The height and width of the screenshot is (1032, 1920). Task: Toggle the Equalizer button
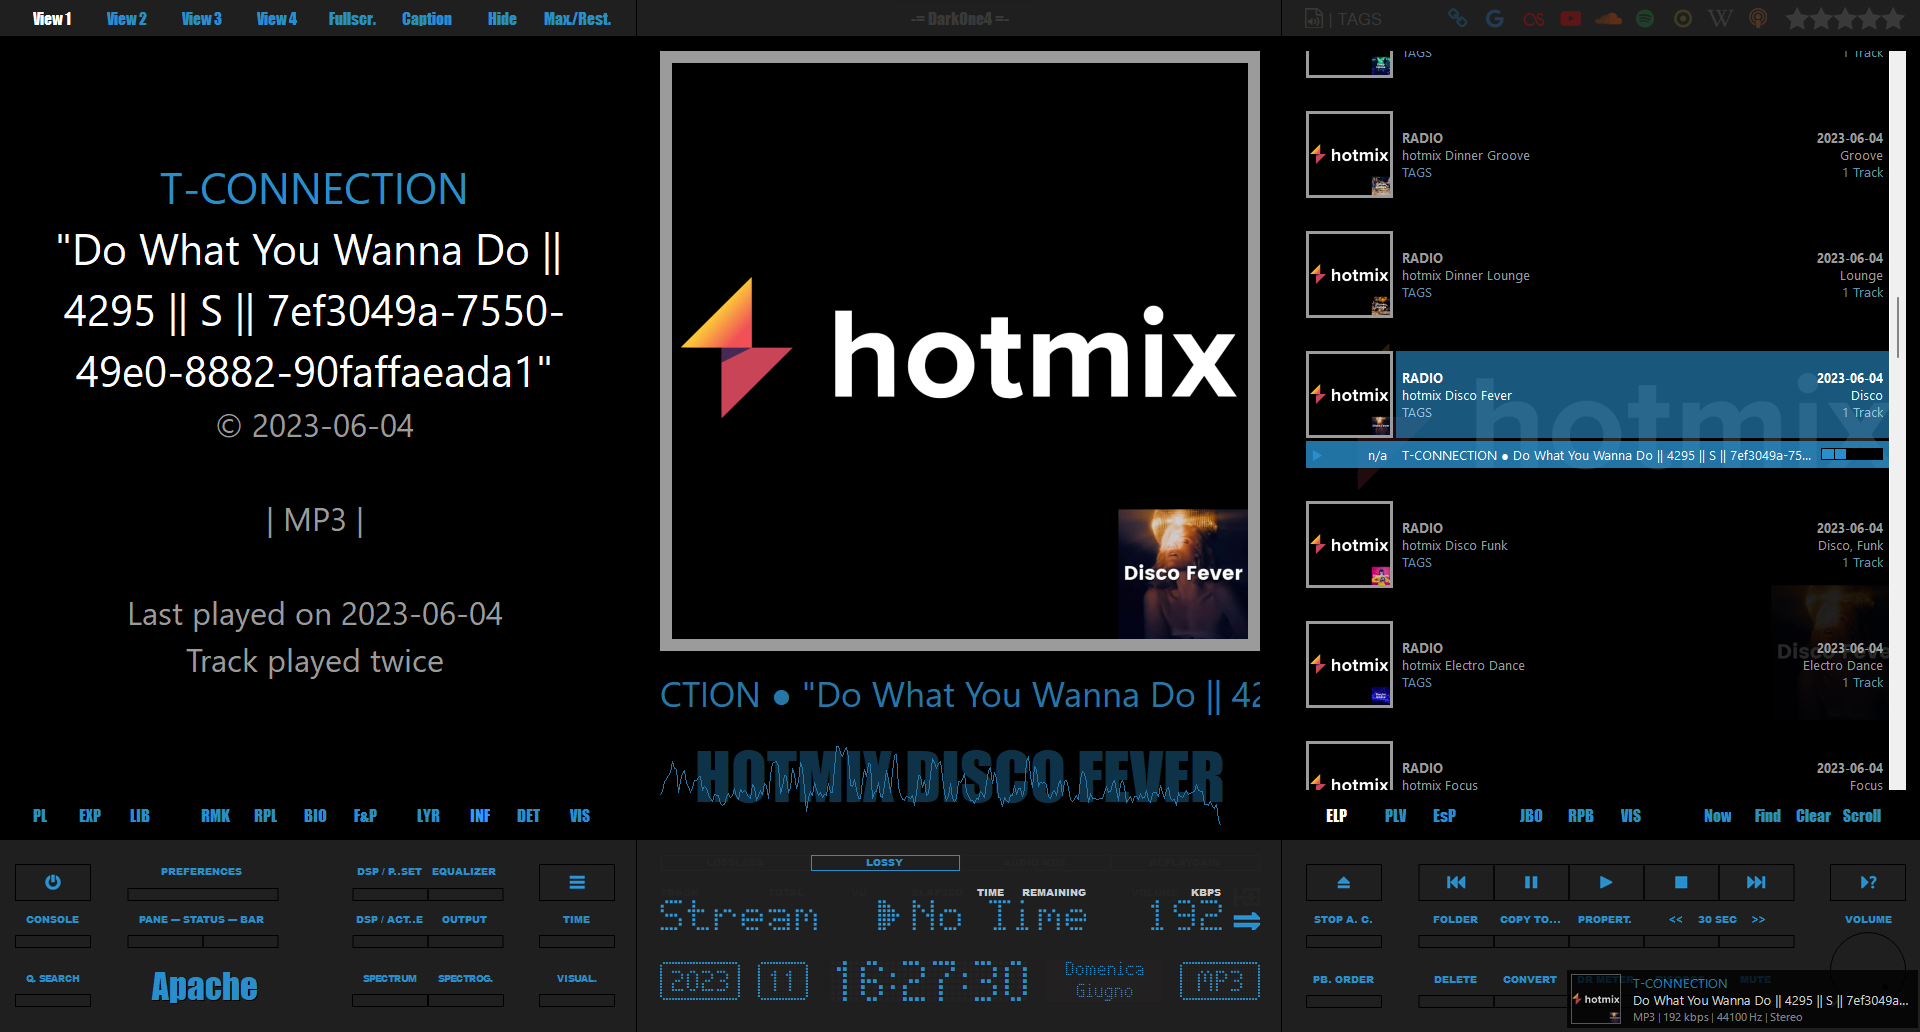tap(464, 872)
